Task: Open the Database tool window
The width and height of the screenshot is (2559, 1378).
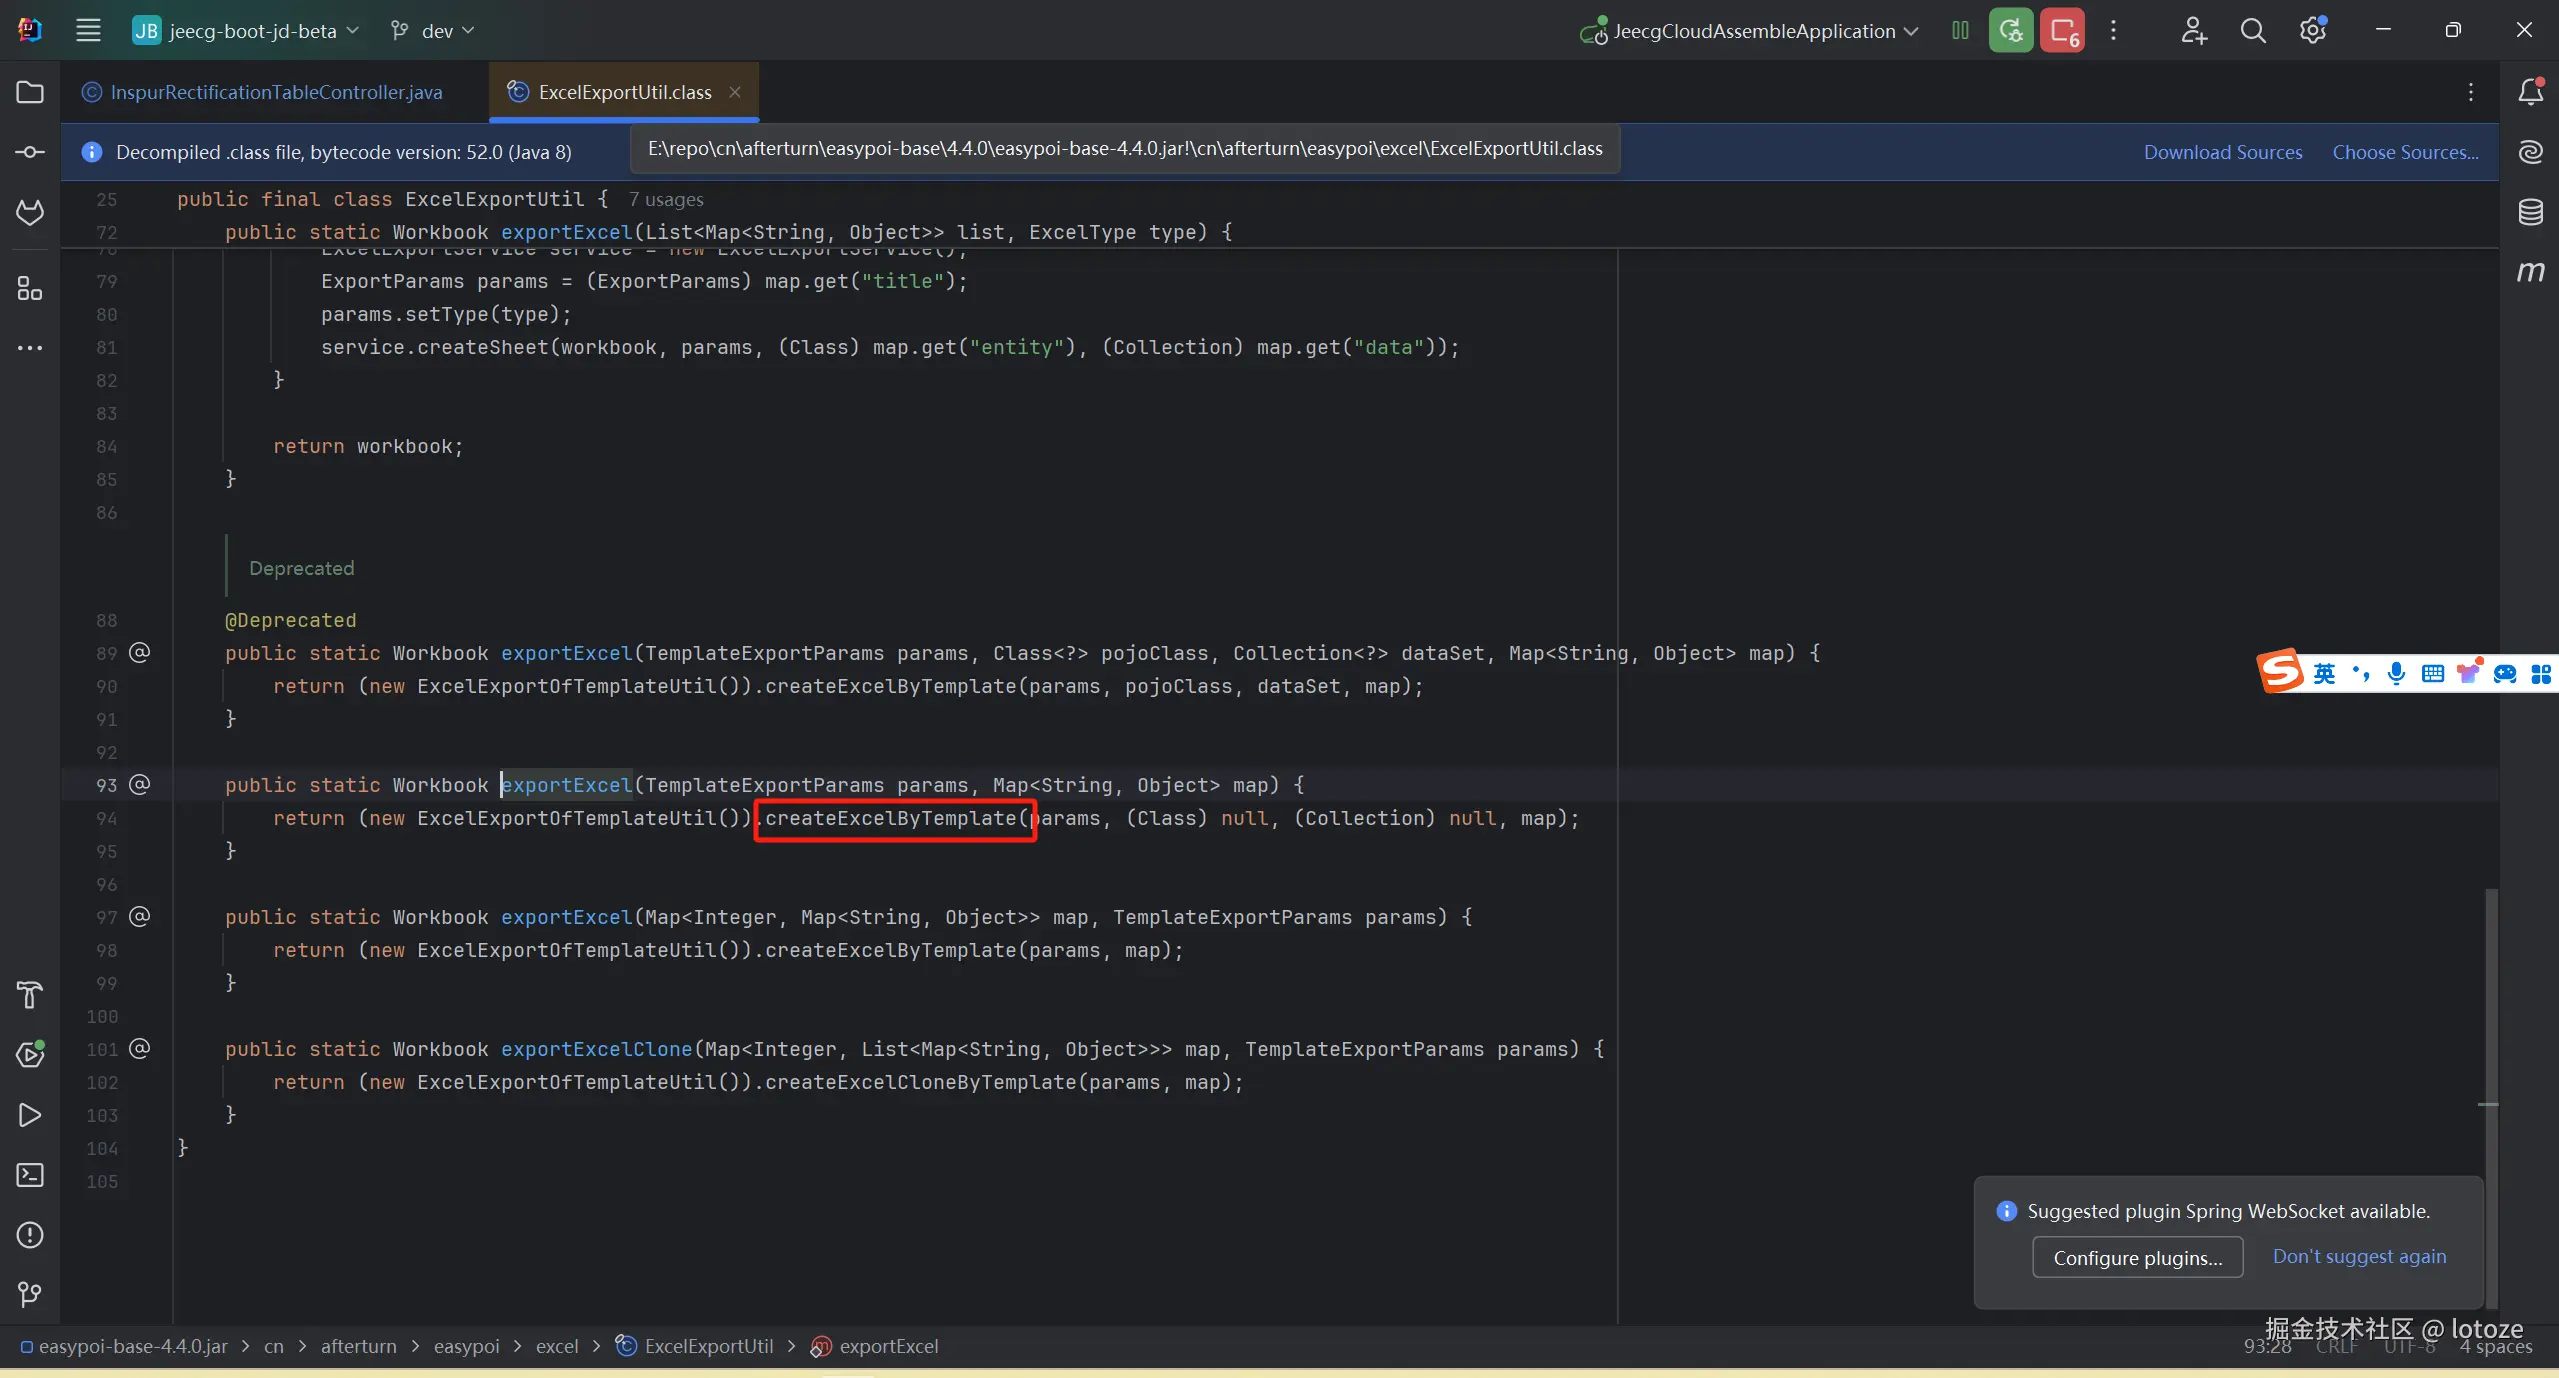Action: coord(2530,212)
